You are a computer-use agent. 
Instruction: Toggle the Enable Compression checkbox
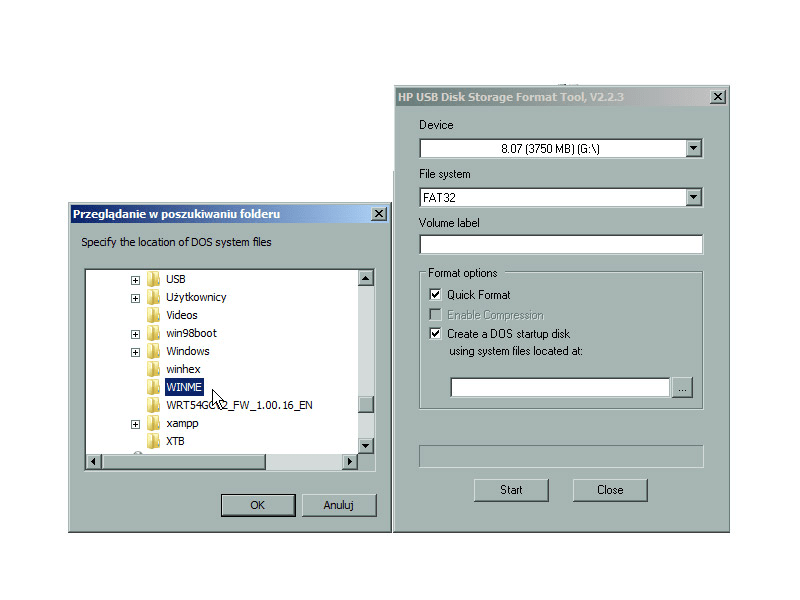tap(435, 314)
